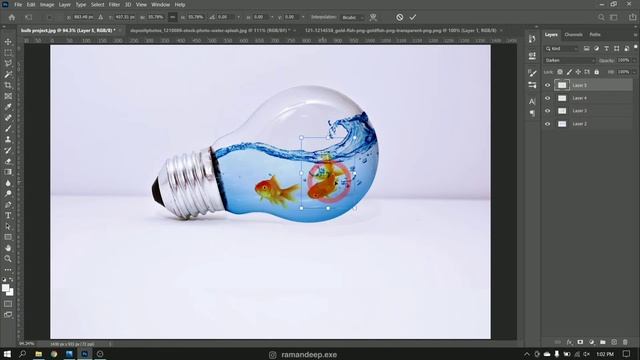The width and height of the screenshot is (640, 360).
Task: Open the layer filter Kind dropdown
Action: coord(562,49)
